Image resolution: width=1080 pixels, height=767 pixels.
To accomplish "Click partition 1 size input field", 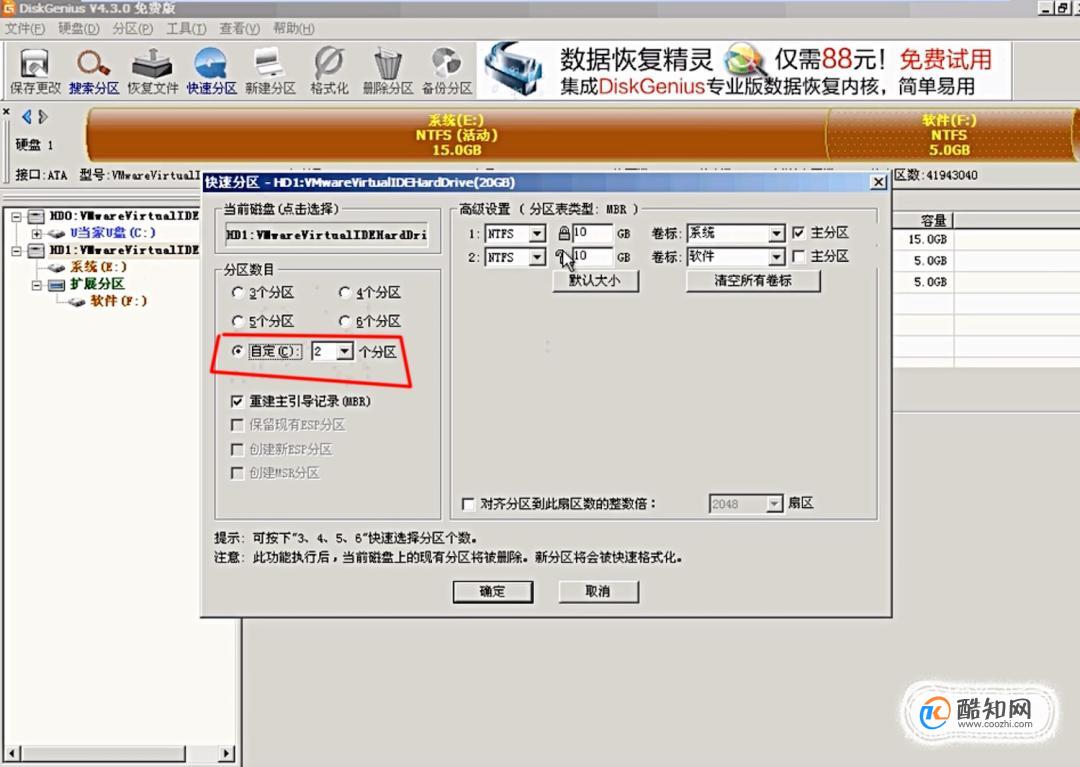I will click(591, 233).
